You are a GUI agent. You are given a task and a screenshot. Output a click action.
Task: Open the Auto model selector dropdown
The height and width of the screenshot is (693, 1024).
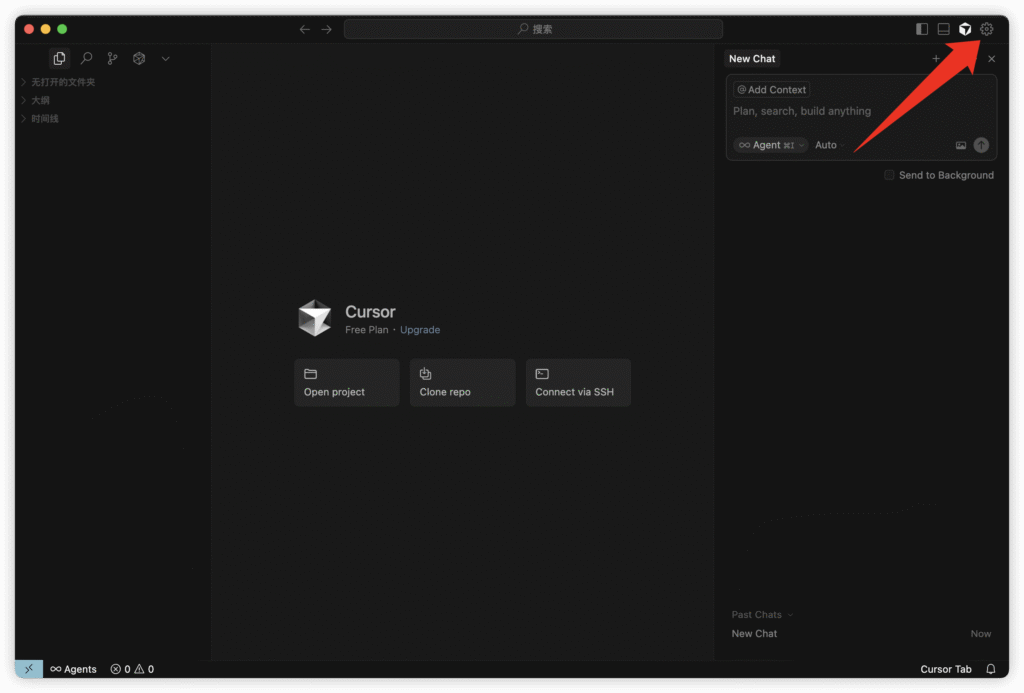(828, 145)
